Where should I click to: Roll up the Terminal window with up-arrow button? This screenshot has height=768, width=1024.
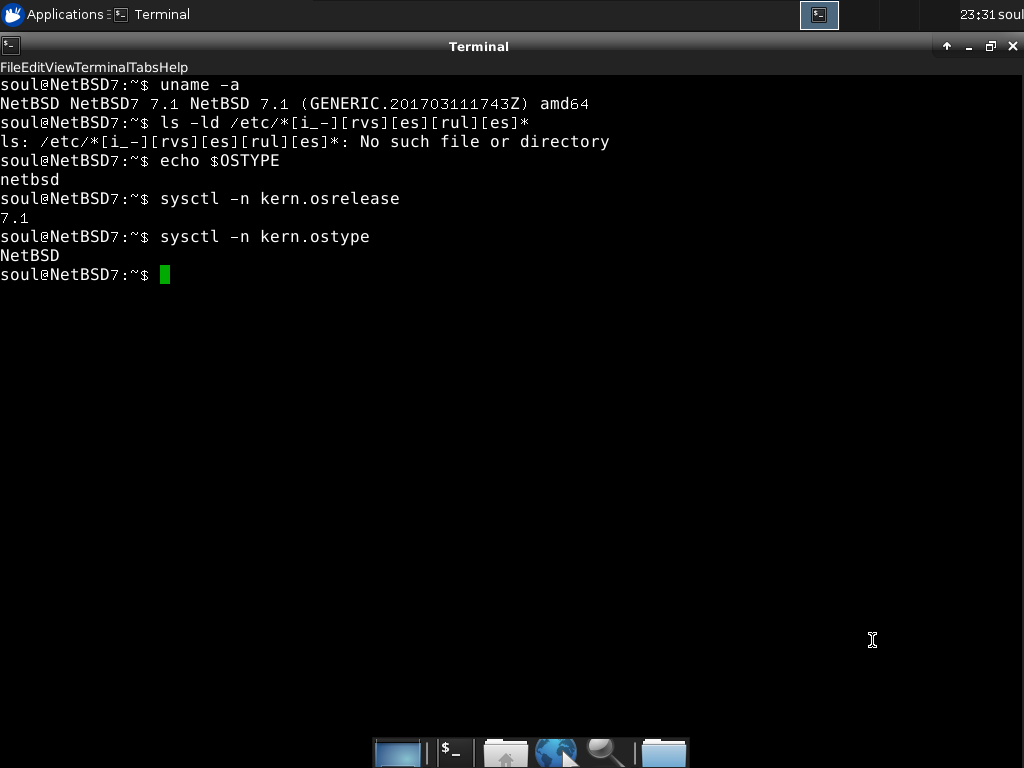coord(947,46)
